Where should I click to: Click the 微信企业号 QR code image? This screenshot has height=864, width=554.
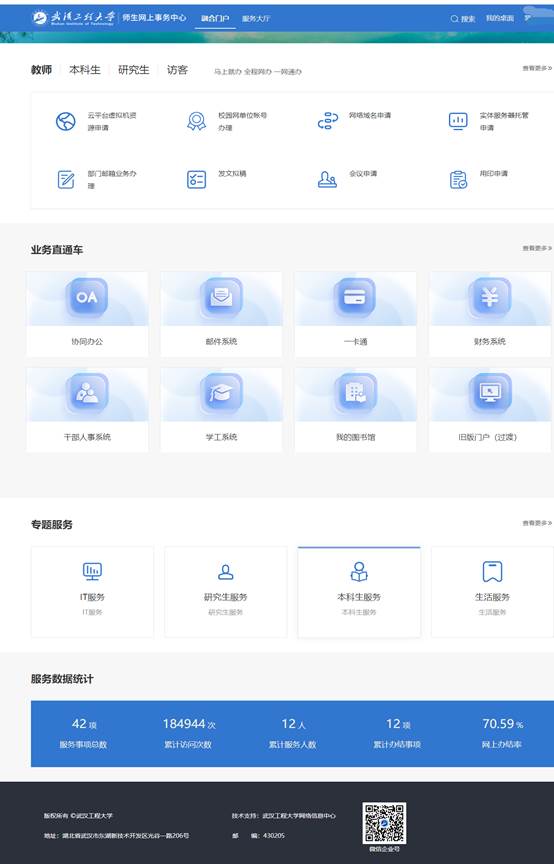pyautogui.click(x=384, y=823)
